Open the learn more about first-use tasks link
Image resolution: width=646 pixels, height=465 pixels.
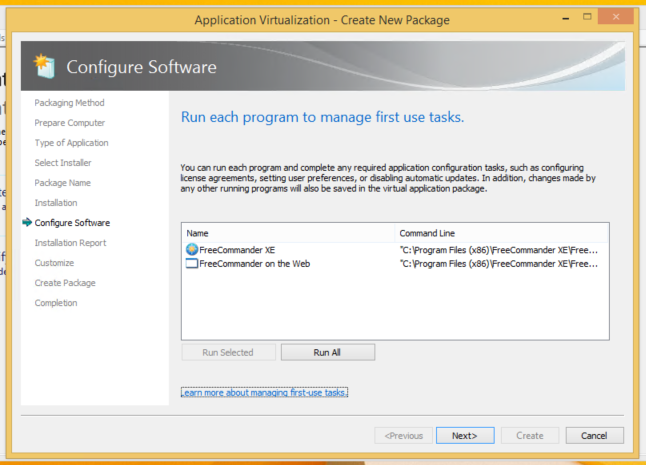264,393
